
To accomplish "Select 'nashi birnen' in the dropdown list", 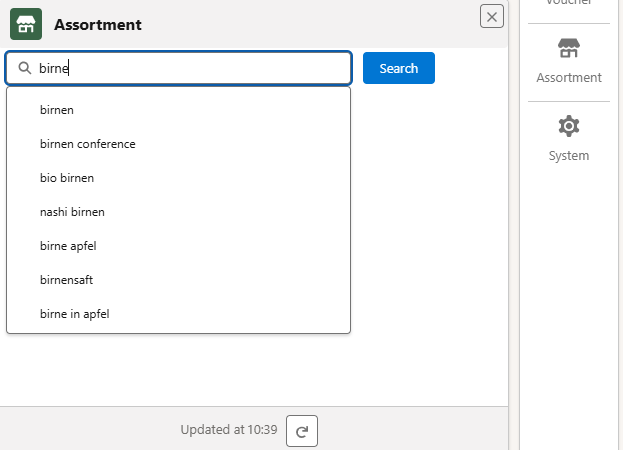I will [x=72, y=212].
